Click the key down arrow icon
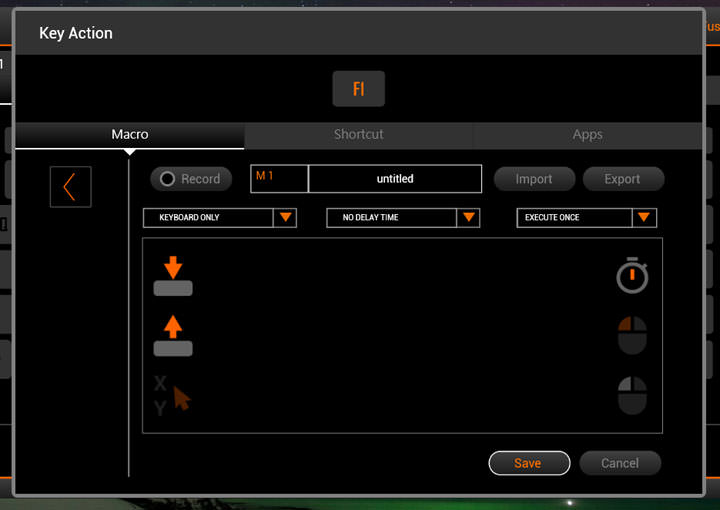 (173, 276)
